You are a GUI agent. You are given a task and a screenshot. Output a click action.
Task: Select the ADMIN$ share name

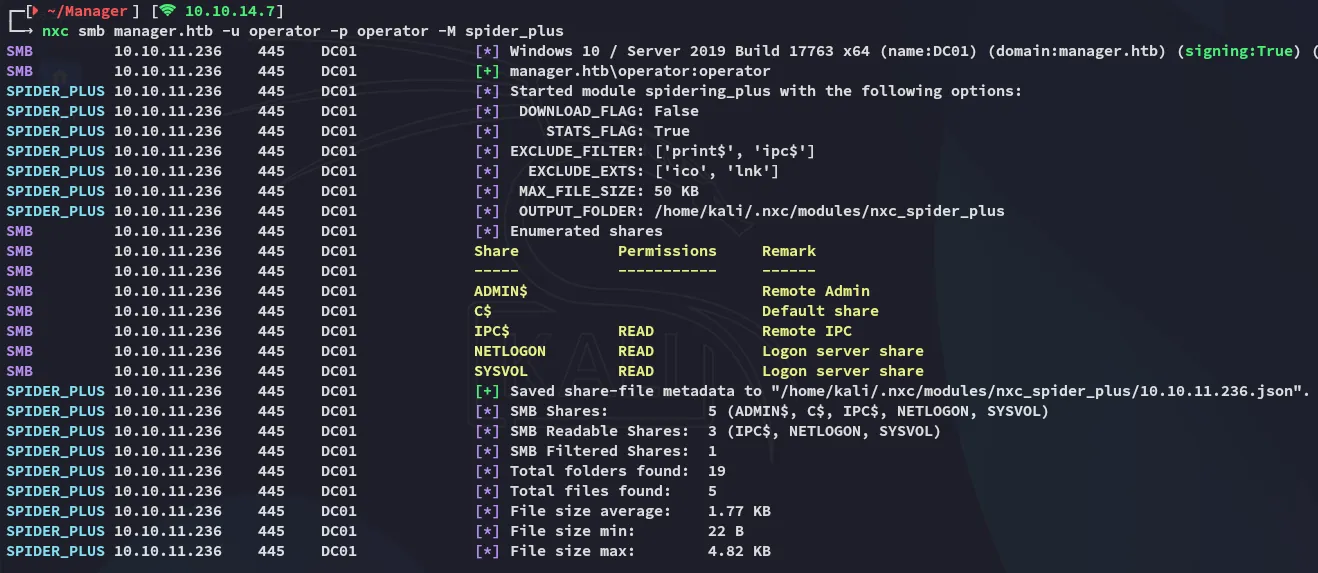point(500,291)
